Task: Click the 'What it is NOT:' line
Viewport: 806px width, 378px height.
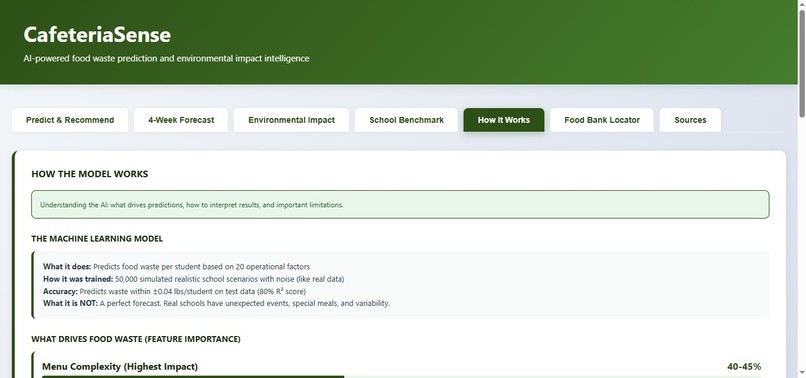Action: click(216, 303)
